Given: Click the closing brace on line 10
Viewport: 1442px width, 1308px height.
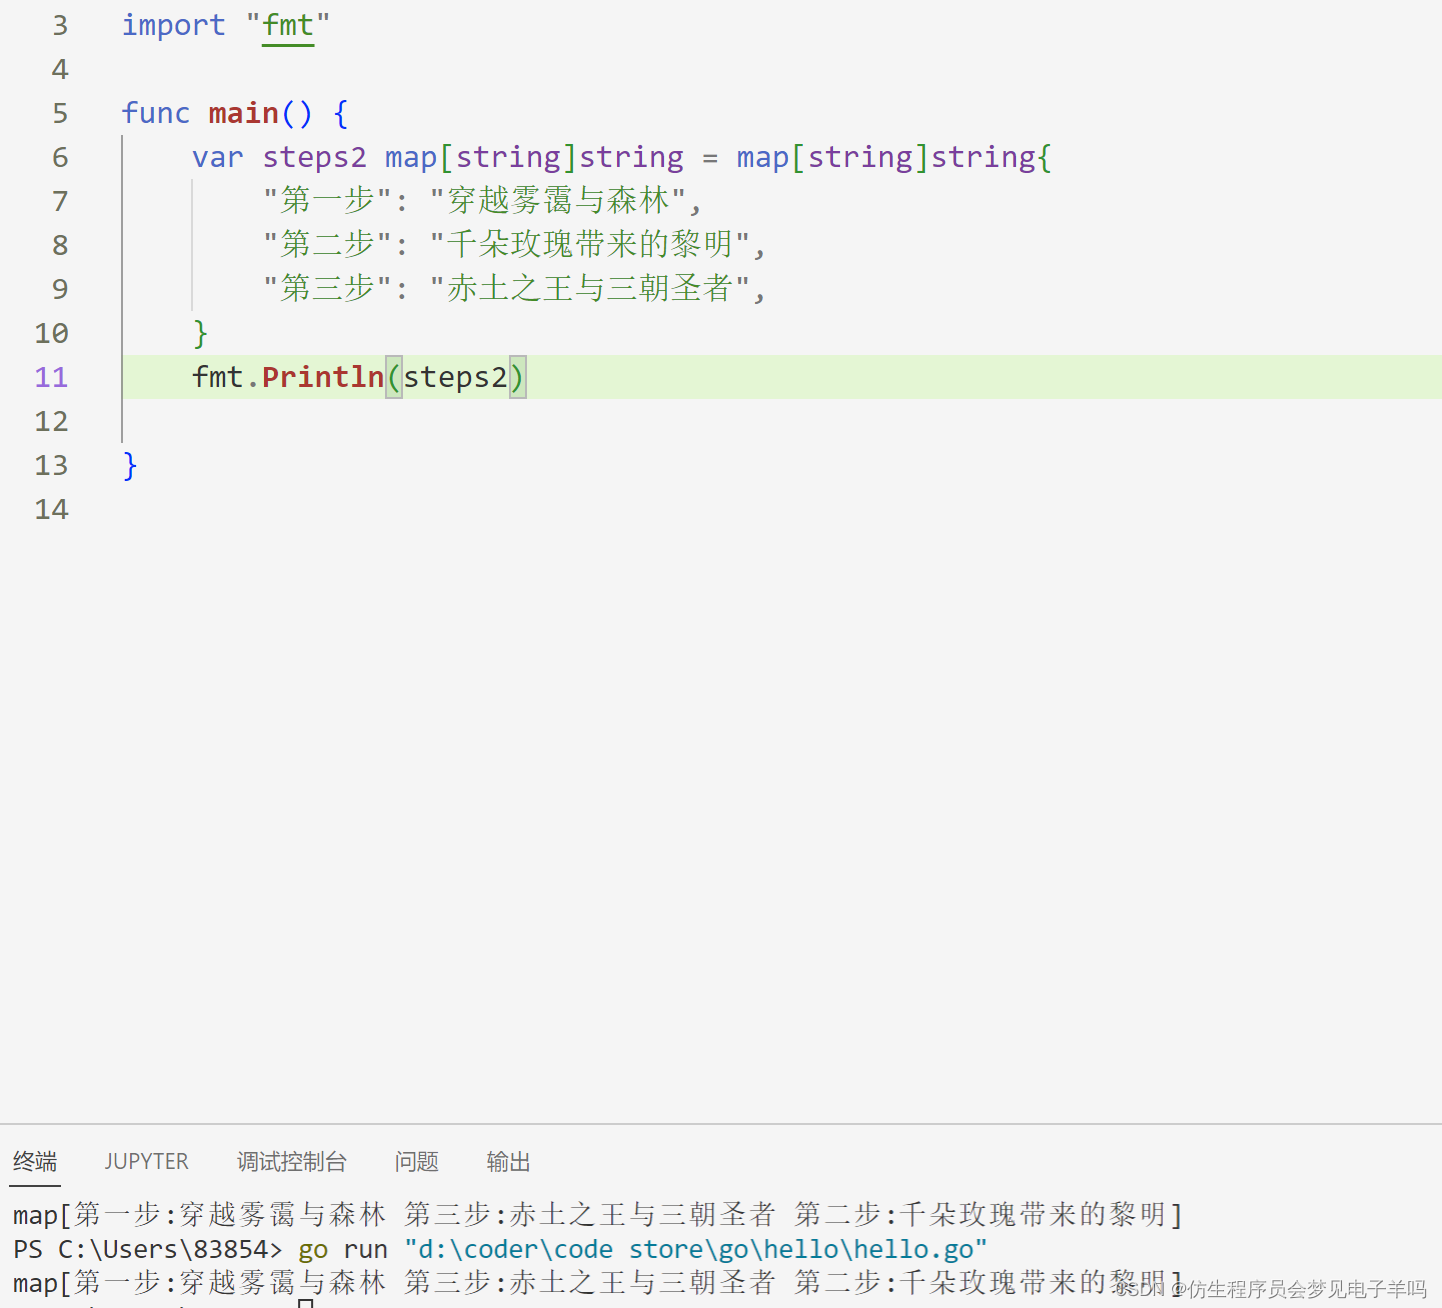Looking at the screenshot, I should (x=200, y=333).
